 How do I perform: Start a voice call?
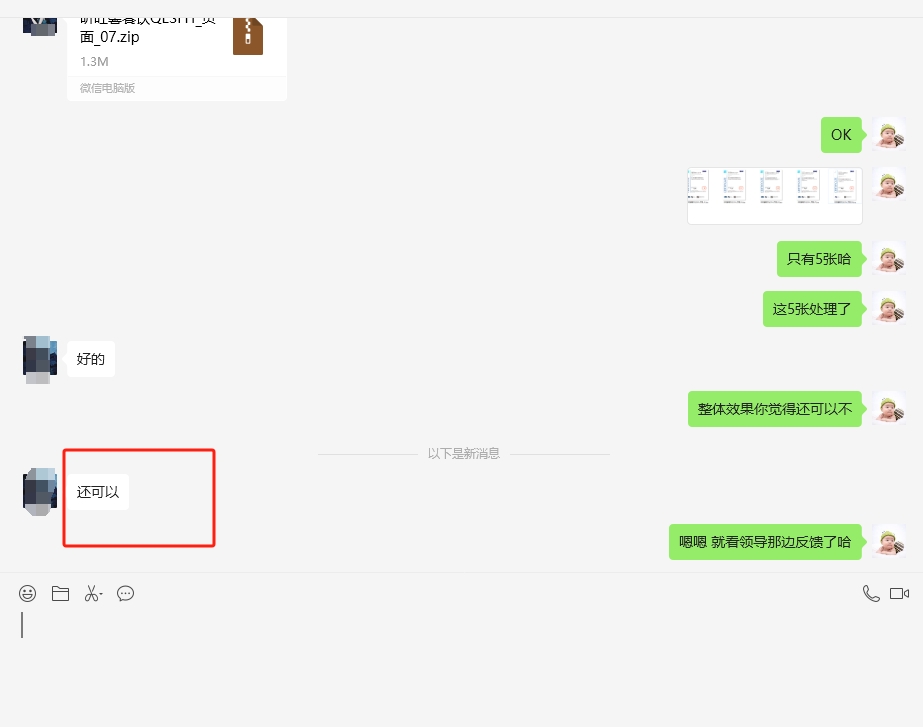click(870, 593)
